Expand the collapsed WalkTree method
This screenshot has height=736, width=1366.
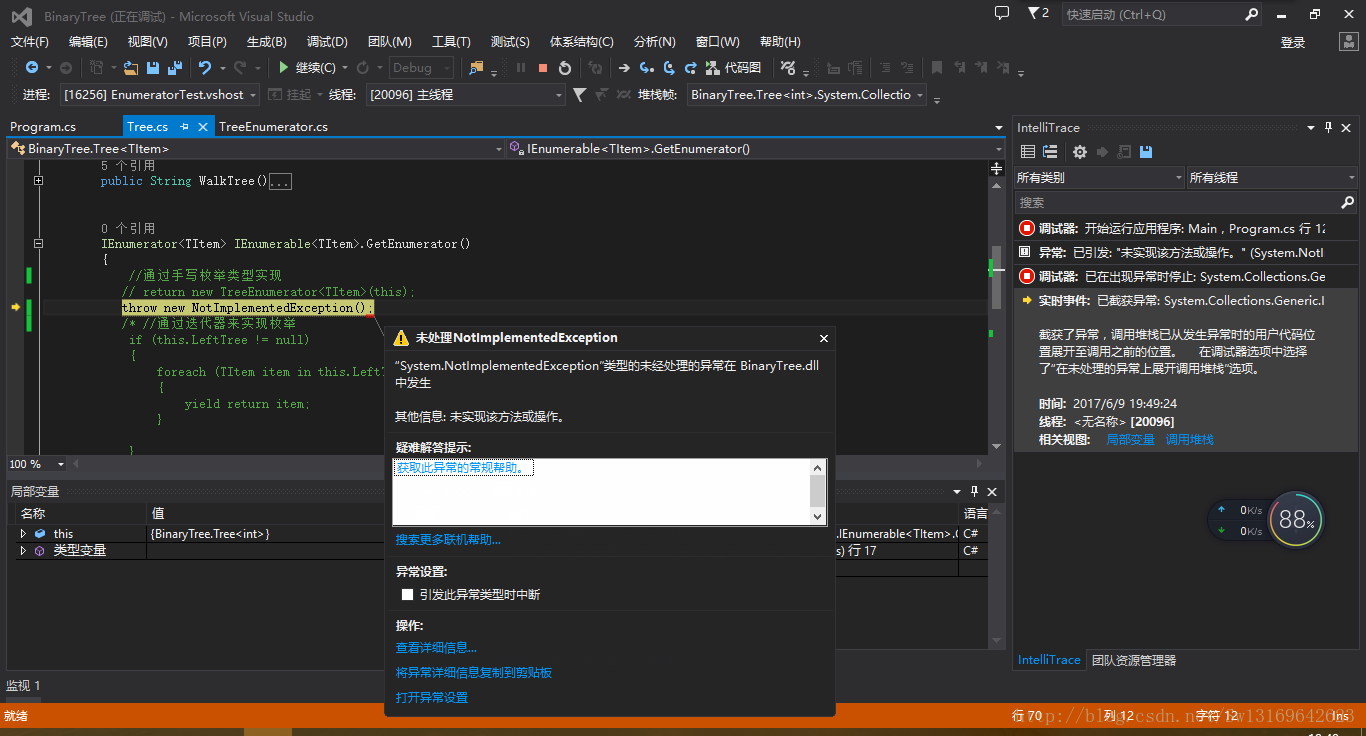click(38, 181)
